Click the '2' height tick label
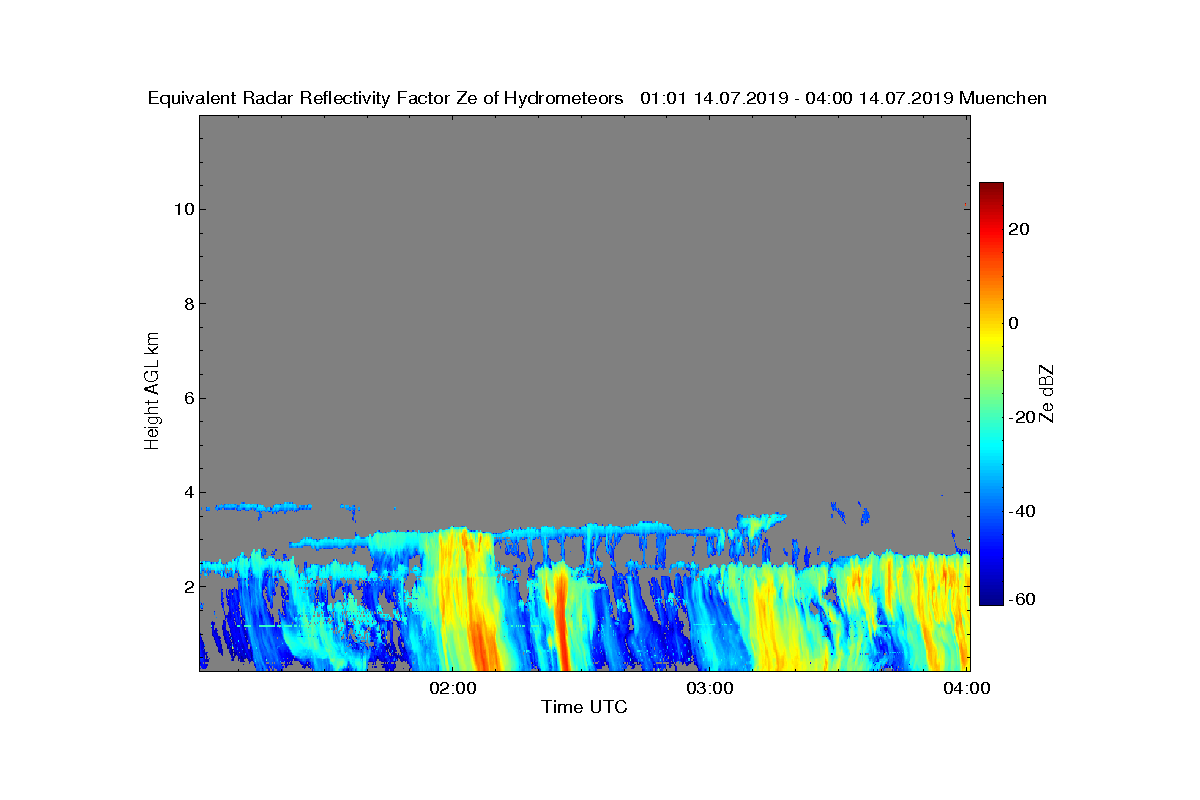 click(x=188, y=587)
